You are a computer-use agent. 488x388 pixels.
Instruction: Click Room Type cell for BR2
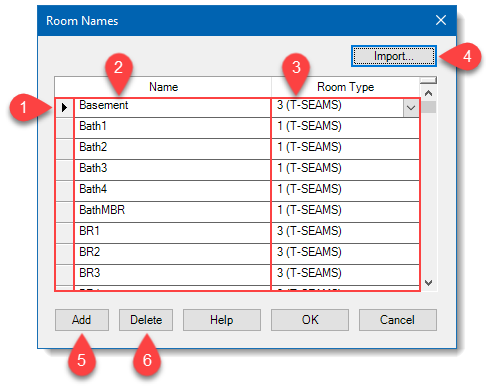click(345, 254)
